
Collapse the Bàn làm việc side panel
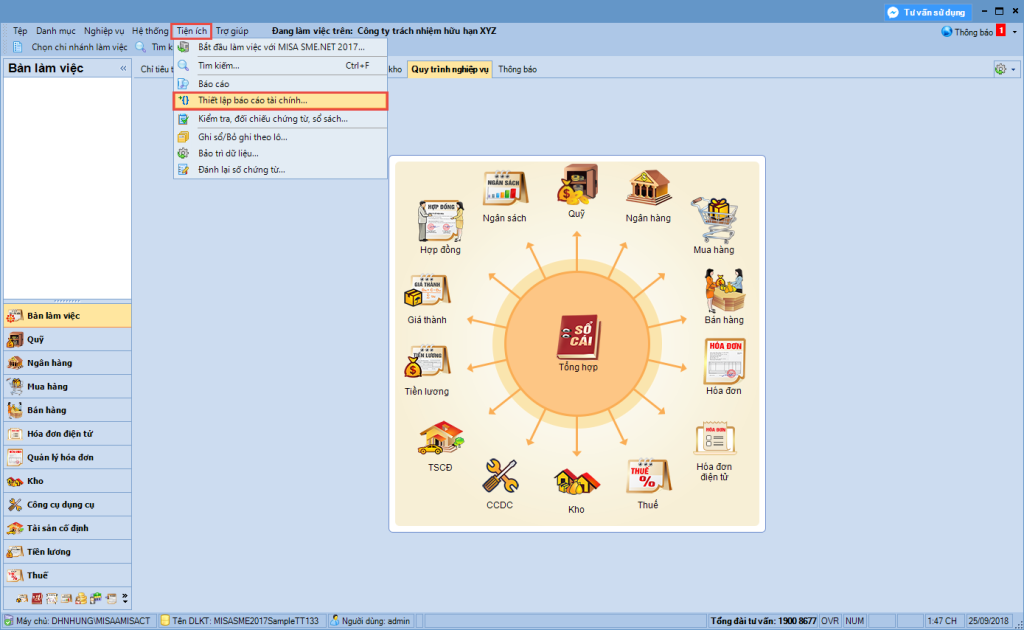click(x=124, y=69)
